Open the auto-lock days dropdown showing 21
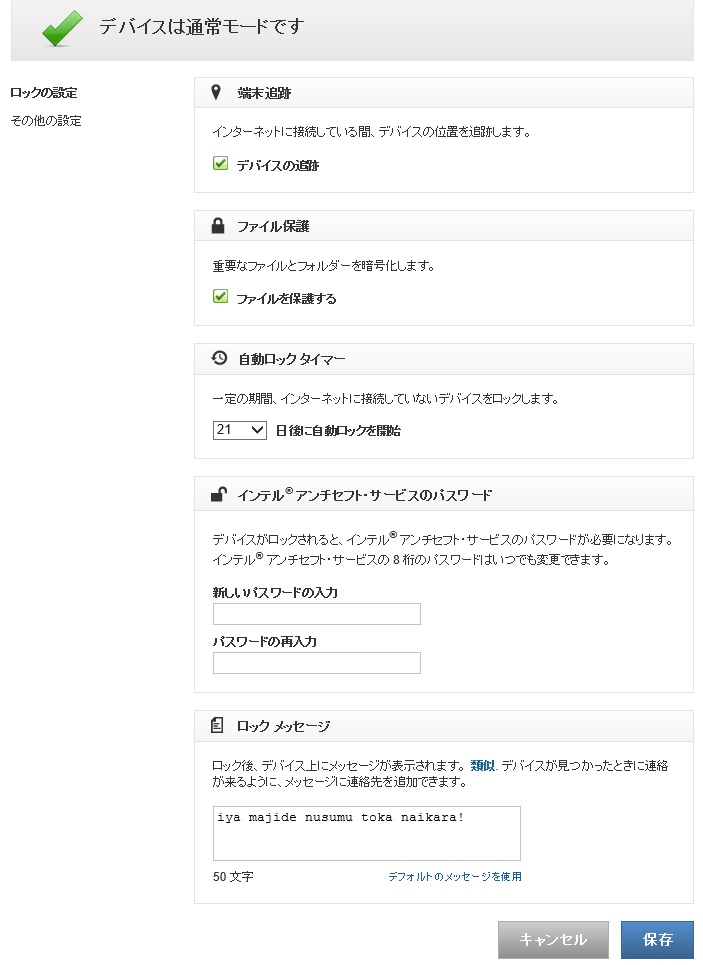The width and height of the screenshot is (703, 965). pos(239,430)
